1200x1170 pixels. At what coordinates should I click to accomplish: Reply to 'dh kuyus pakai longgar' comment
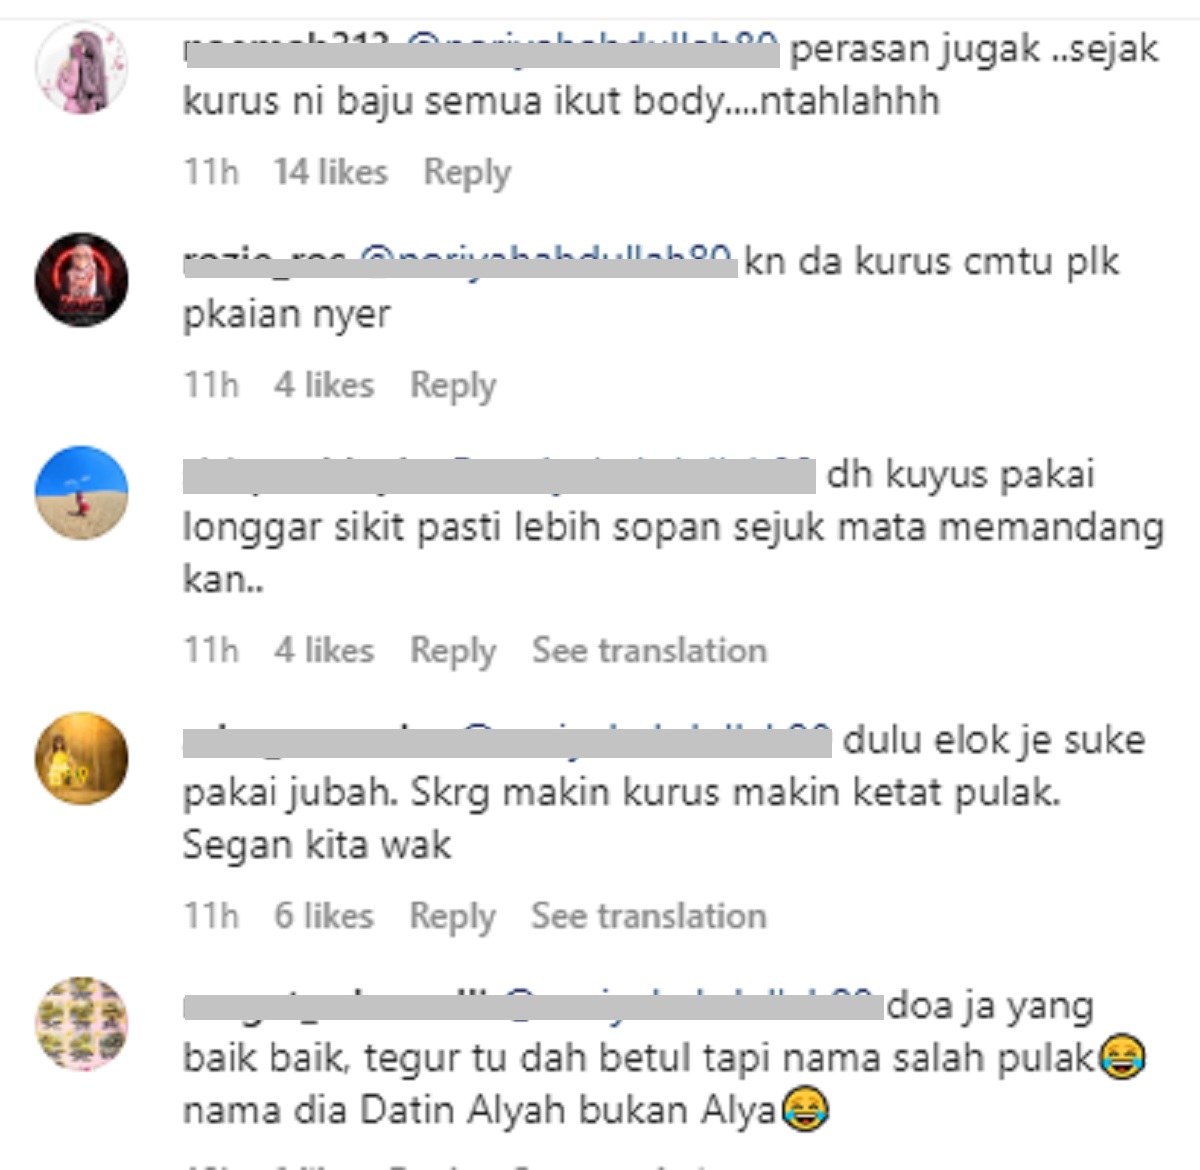(x=453, y=651)
